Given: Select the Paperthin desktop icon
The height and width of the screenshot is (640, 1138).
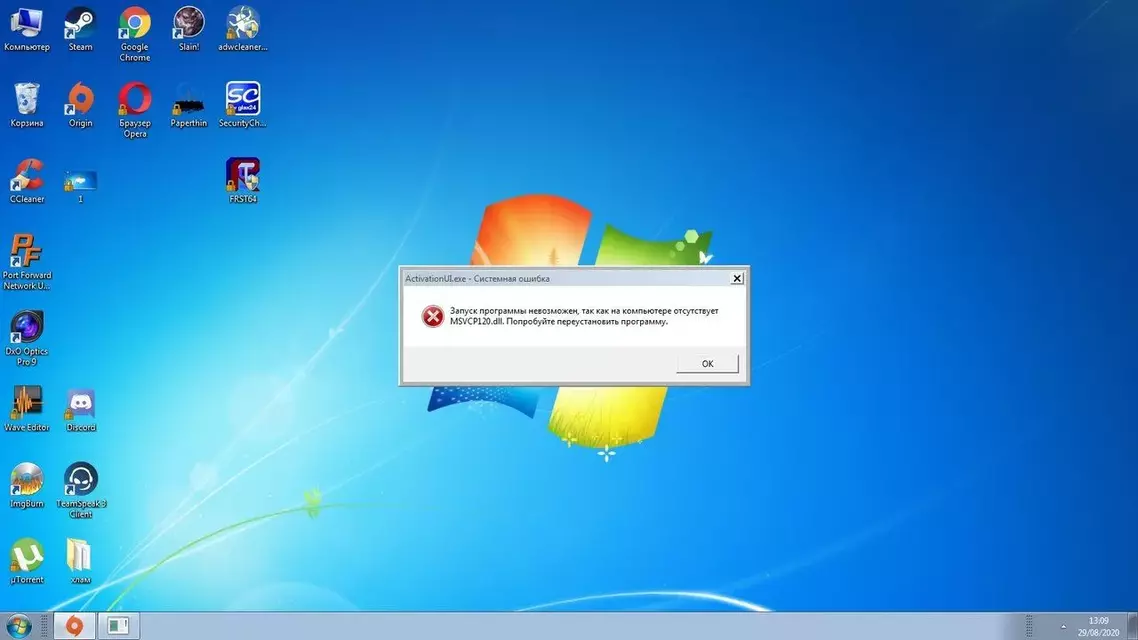Looking at the screenshot, I should (x=189, y=105).
